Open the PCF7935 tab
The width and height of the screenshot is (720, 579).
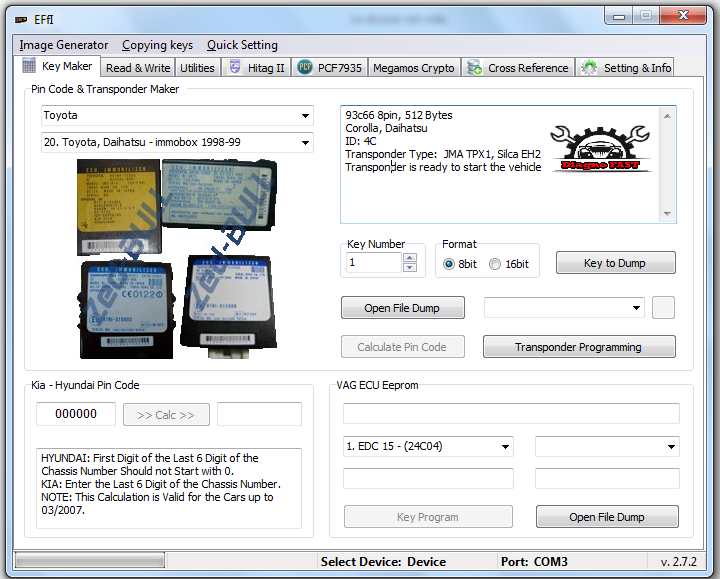pyautogui.click(x=330, y=68)
